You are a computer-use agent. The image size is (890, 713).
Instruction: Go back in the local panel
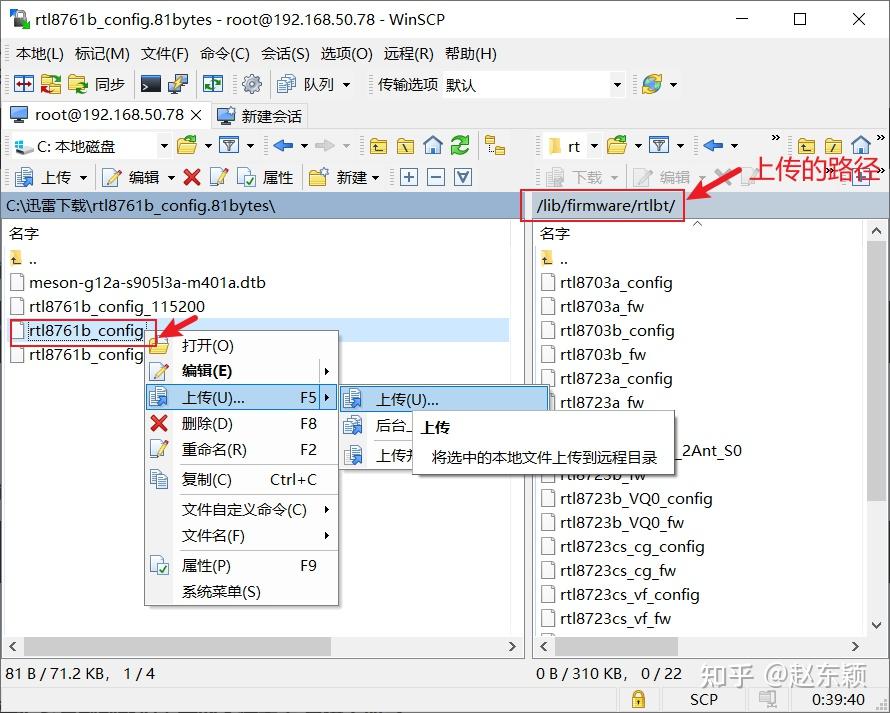coord(283,145)
